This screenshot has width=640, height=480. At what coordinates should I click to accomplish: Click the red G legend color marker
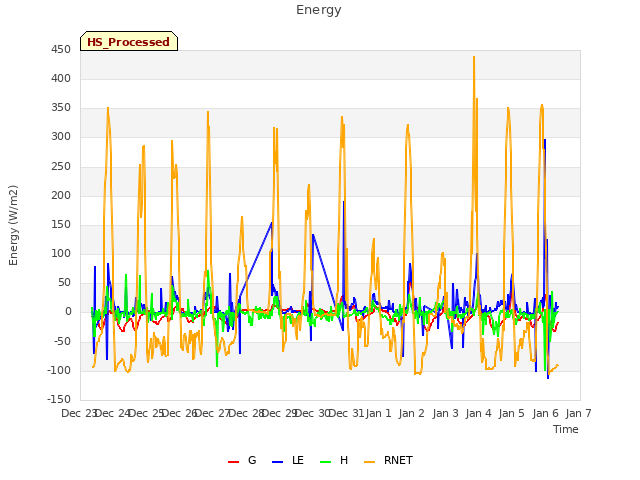pos(233,462)
